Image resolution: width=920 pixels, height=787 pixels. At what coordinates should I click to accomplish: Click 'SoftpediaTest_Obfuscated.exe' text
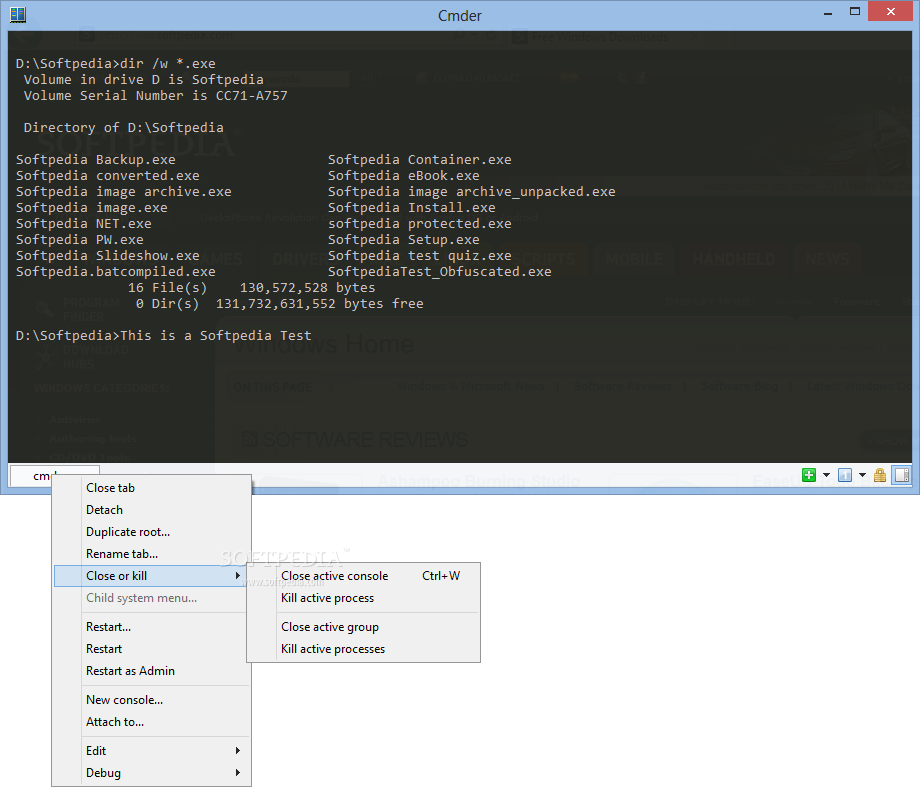pos(439,272)
